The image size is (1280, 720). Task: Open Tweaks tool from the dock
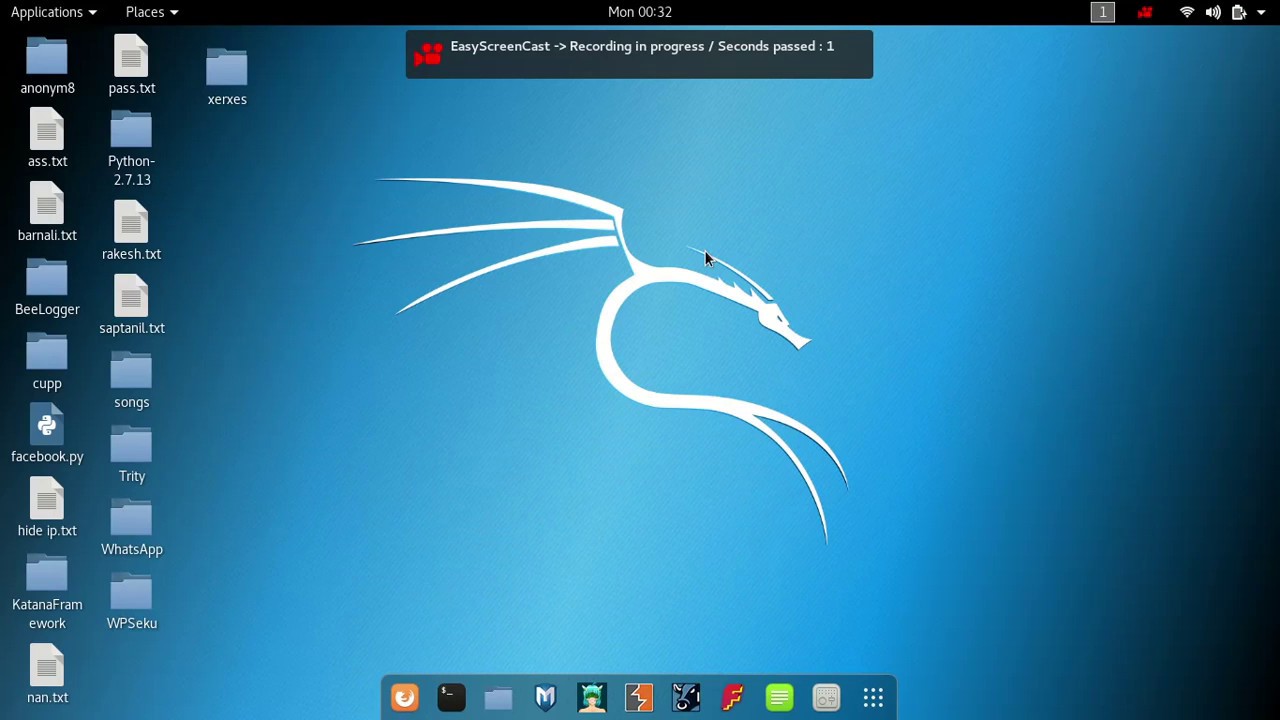click(827, 697)
